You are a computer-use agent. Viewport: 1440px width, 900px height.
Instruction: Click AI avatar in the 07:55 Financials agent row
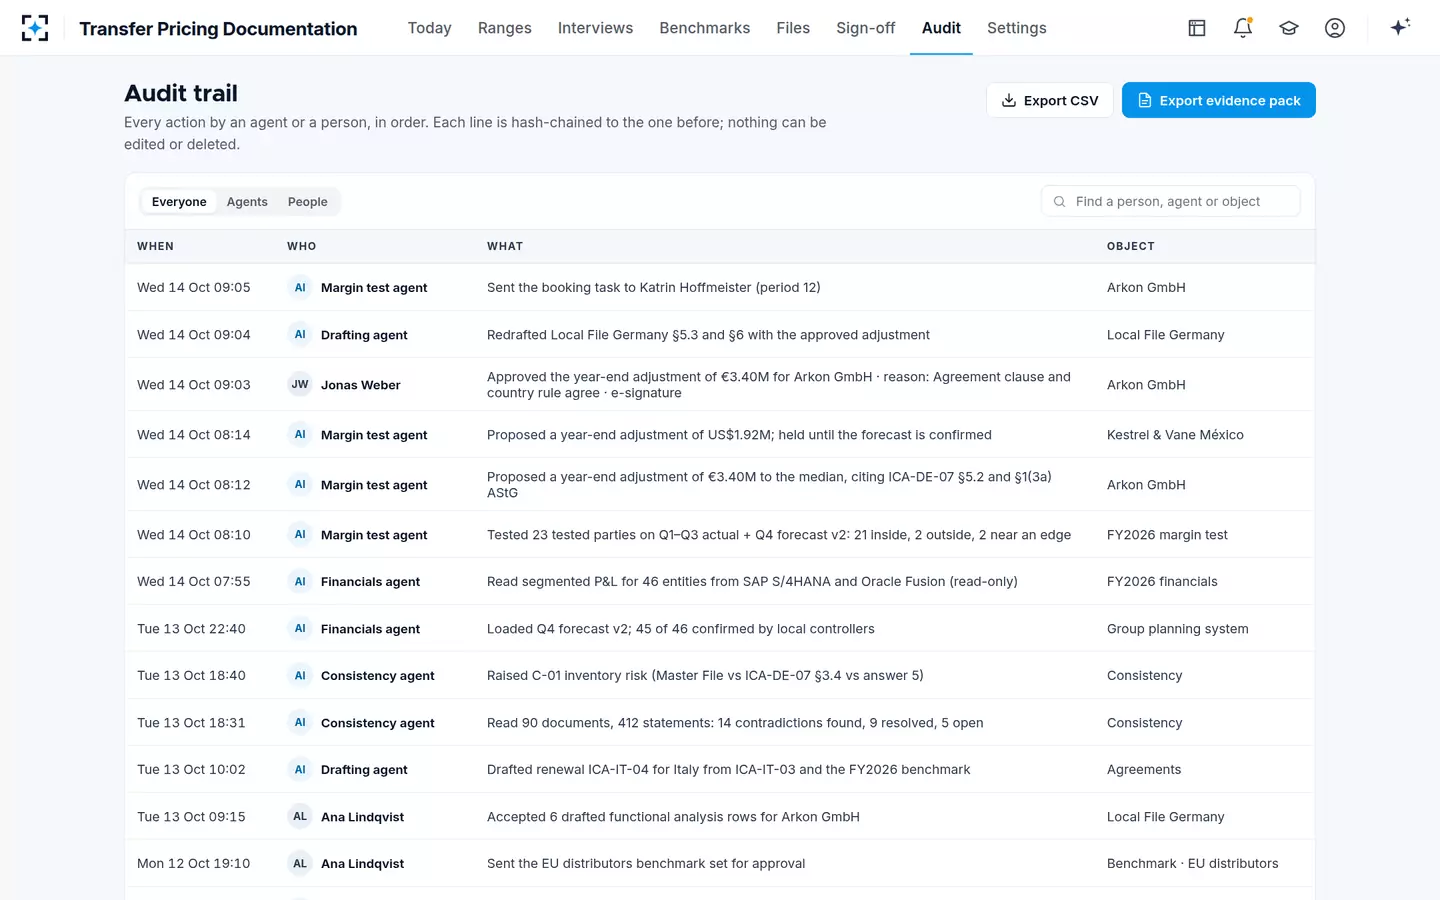tap(300, 581)
